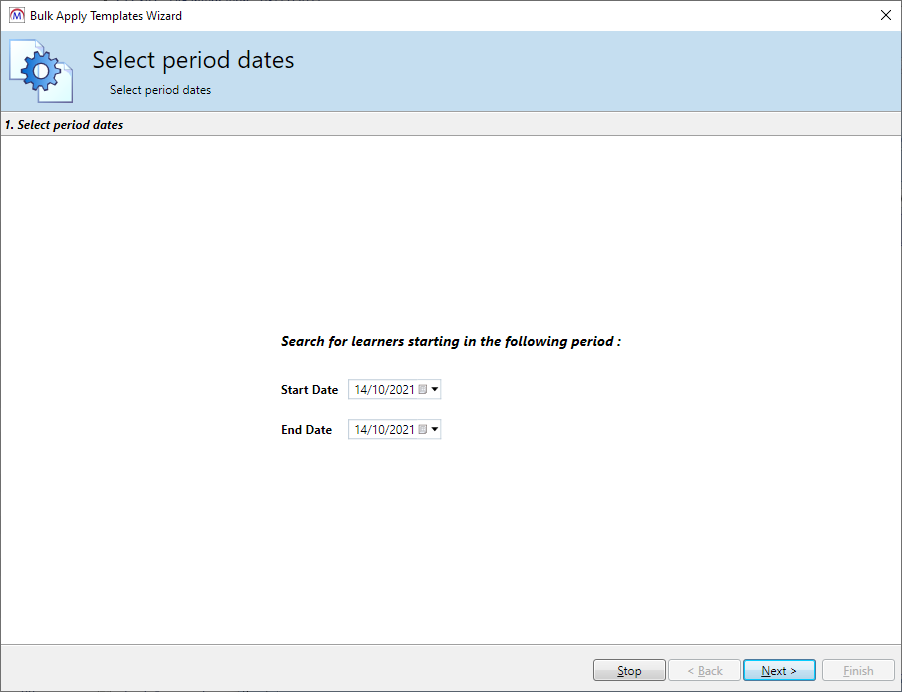
Task: Click the greyed-out Finish button
Action: point(858,671)
